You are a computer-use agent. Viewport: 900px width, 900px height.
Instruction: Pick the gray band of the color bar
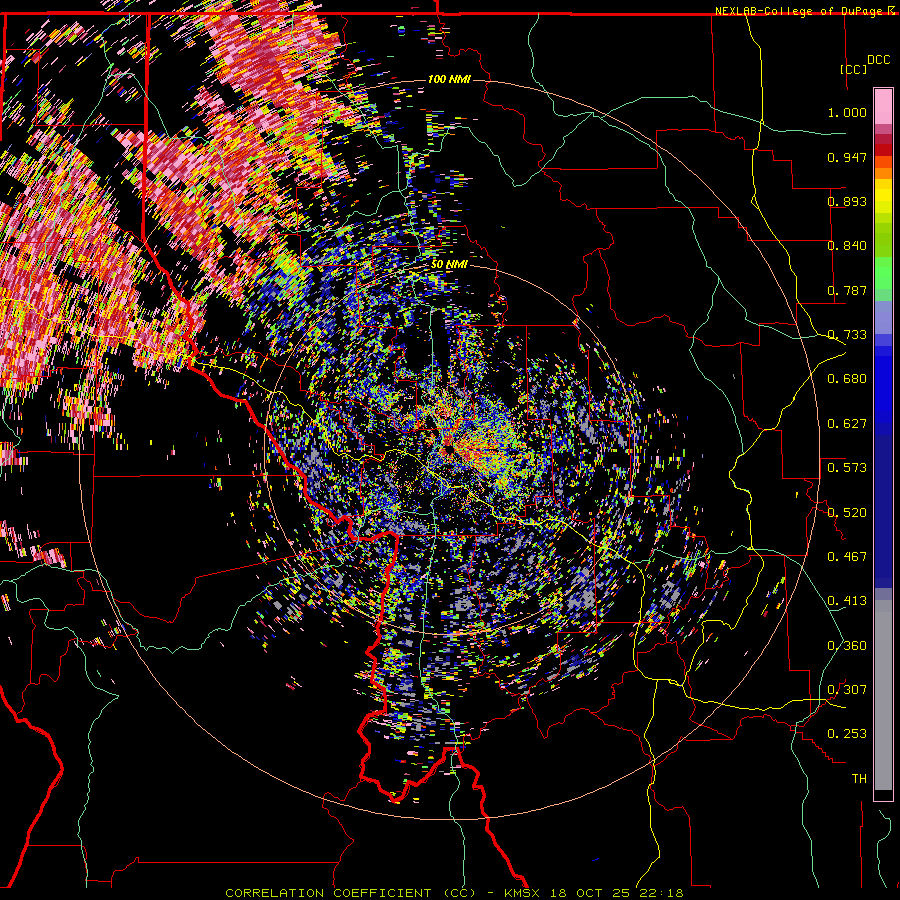tap(883, 695)
